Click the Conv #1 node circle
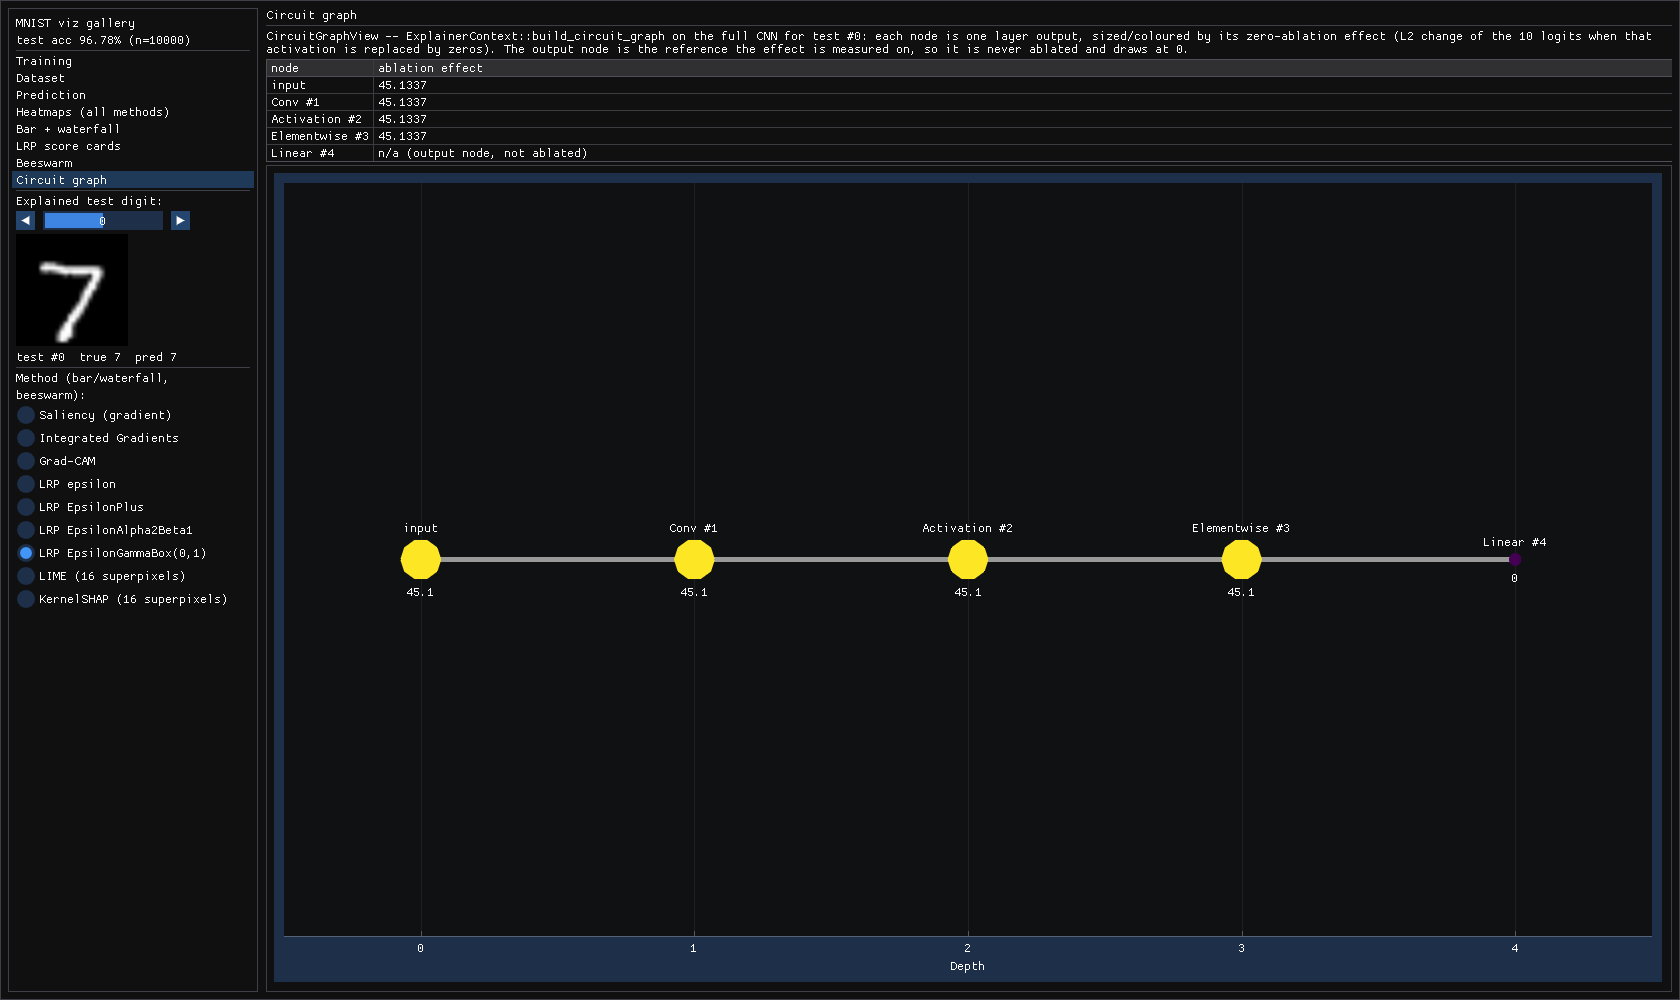The image size is (1680, 1000). [x=694, y=559]
